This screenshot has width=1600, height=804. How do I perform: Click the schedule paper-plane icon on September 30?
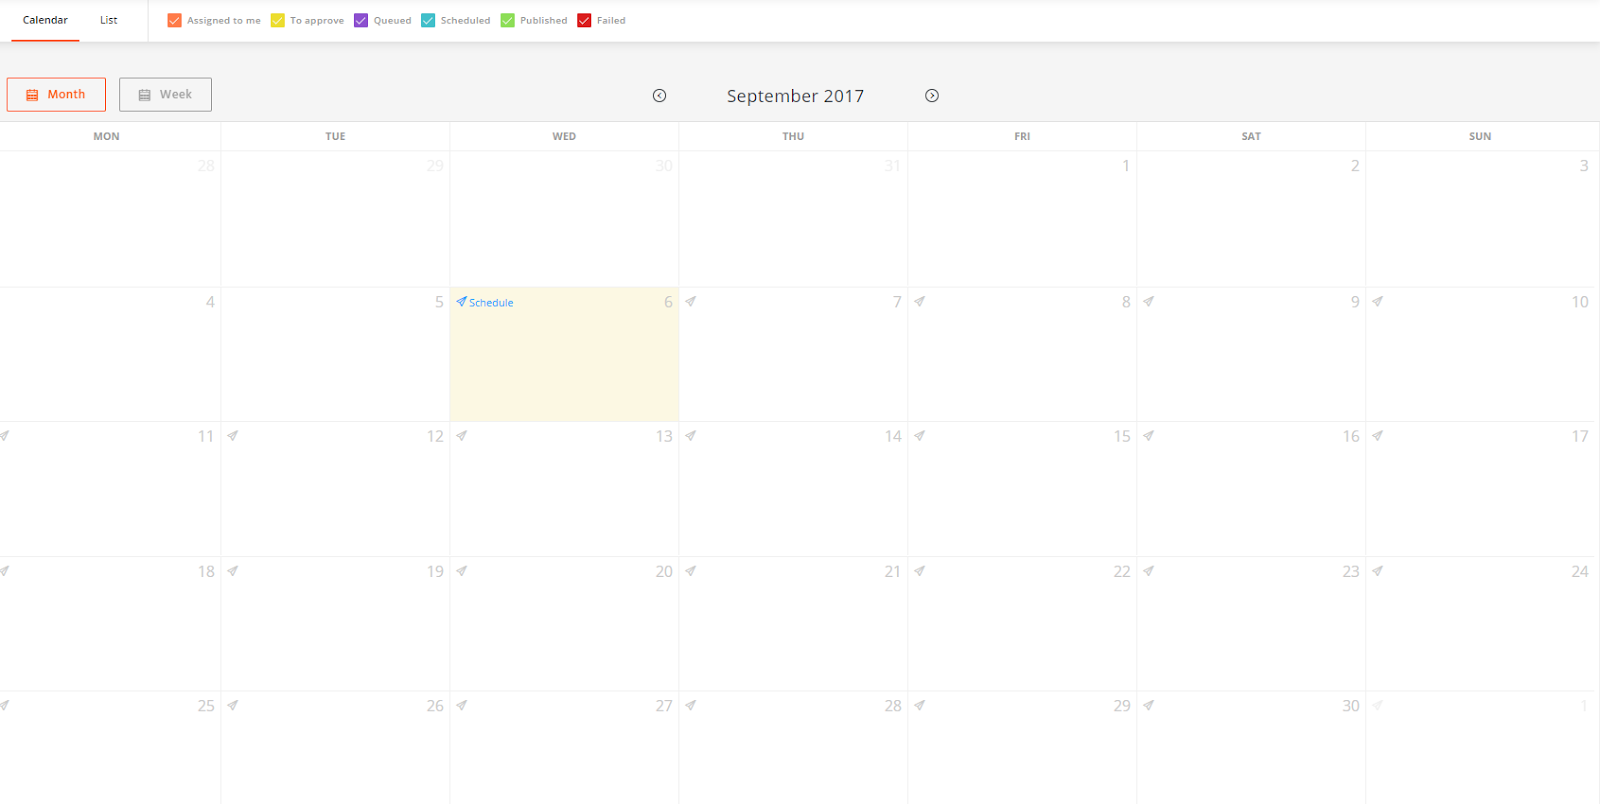tap(1149, 705)
